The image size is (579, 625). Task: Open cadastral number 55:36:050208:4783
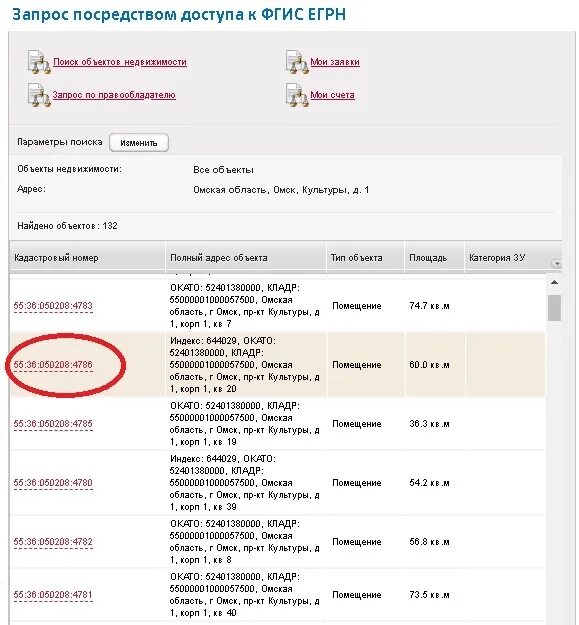pos(53,306)
